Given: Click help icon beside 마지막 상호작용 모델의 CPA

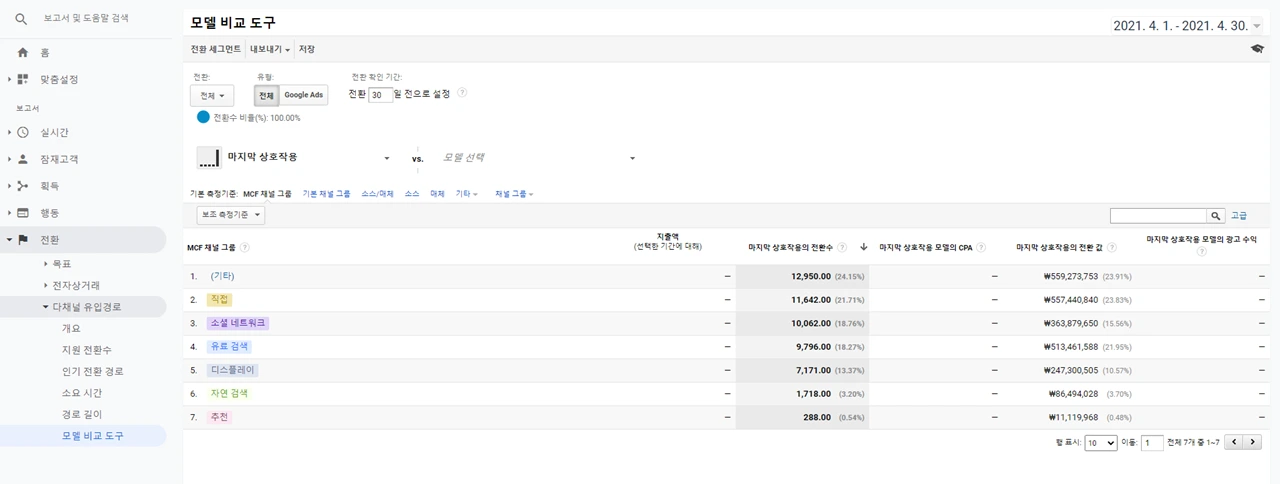Looking at the screenshot, I should point(981,247).
